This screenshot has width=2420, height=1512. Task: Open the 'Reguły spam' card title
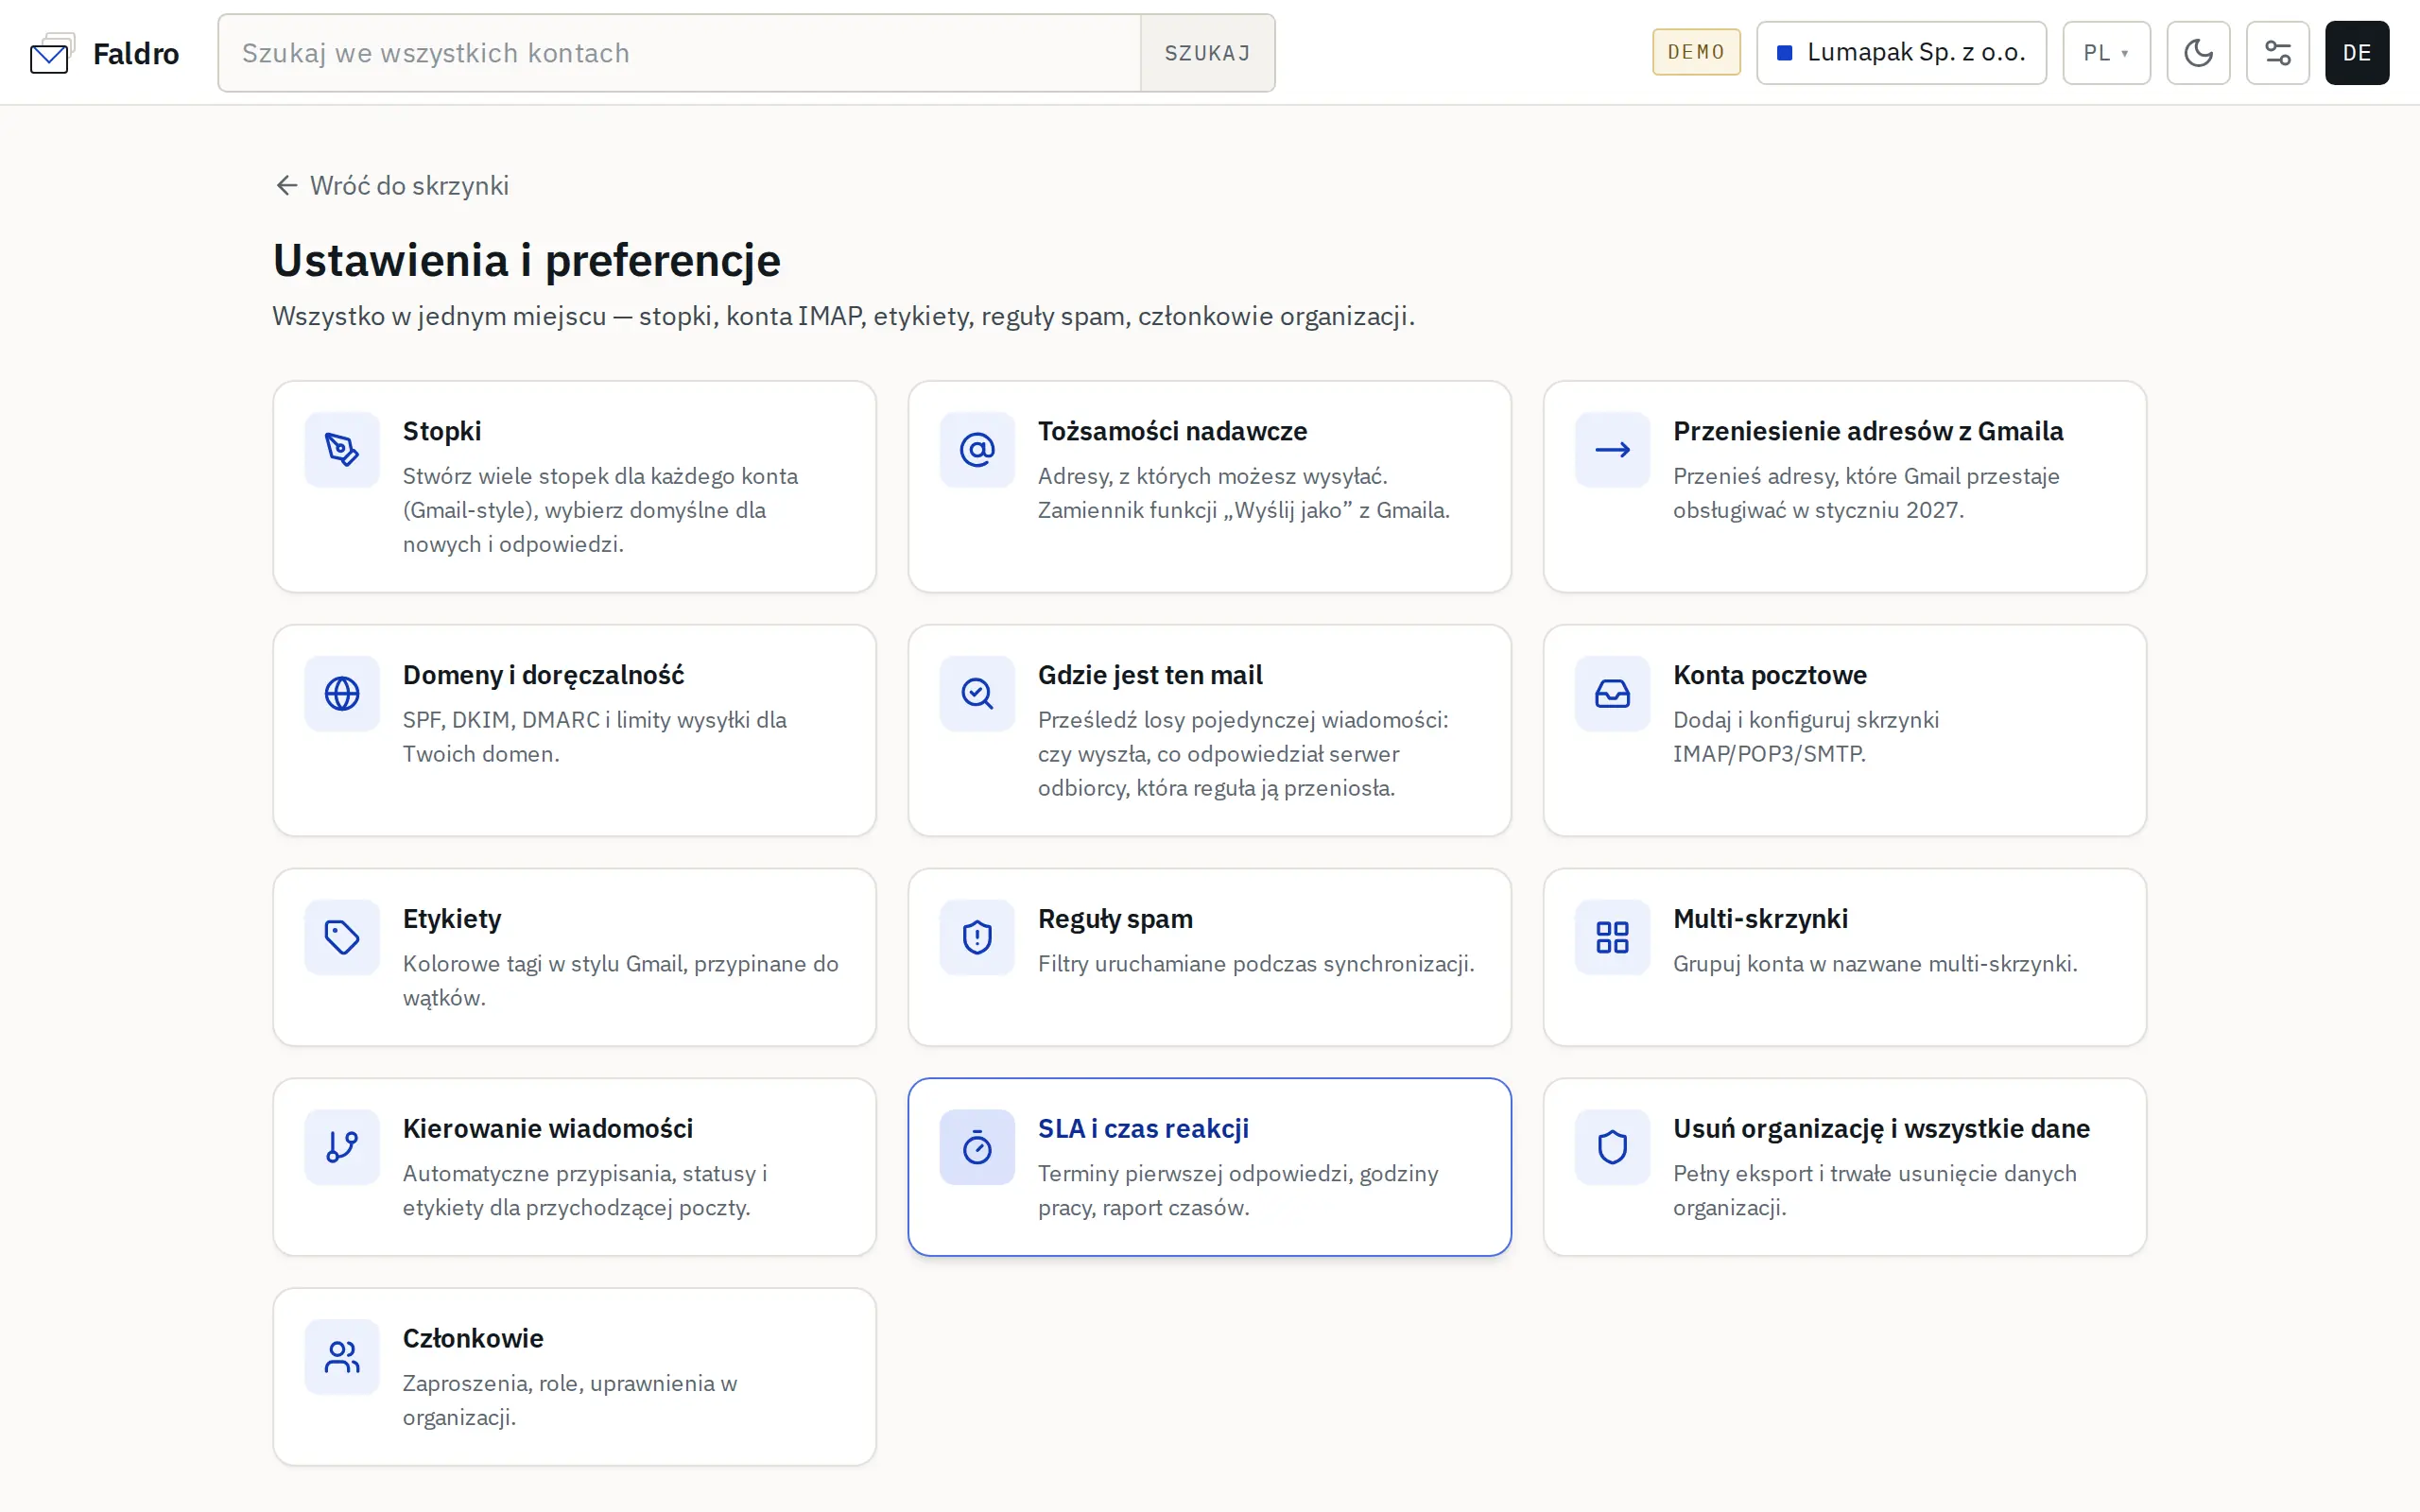(1115, 919)
